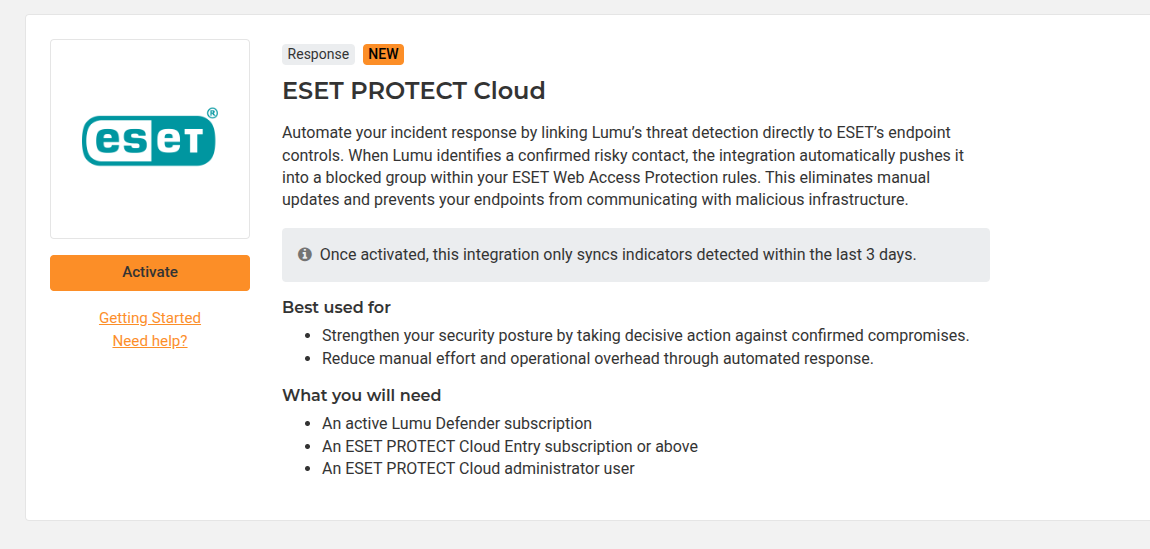Select the active Lumu Defender subscription item
Viewport: 1150px width, 549px height.
click(x=457, y=424)
